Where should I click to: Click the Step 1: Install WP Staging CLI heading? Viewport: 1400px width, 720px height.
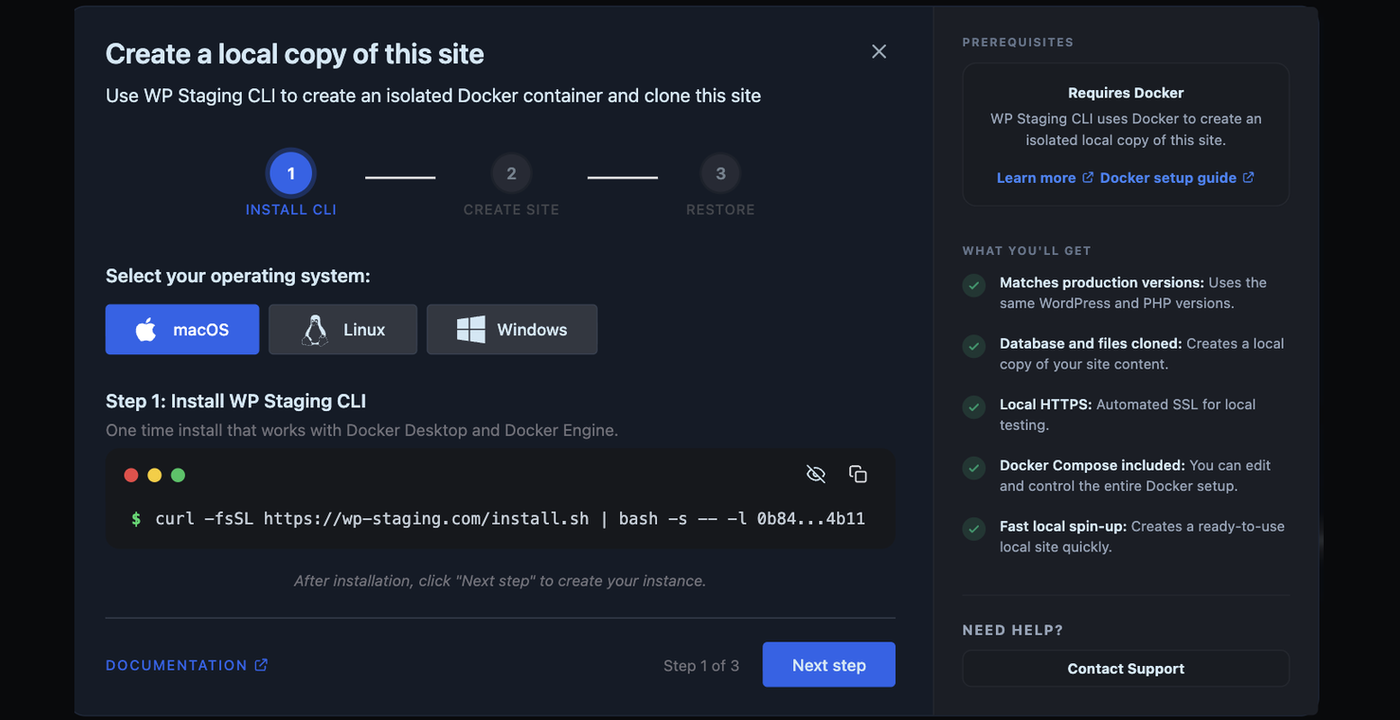[236, 401]
